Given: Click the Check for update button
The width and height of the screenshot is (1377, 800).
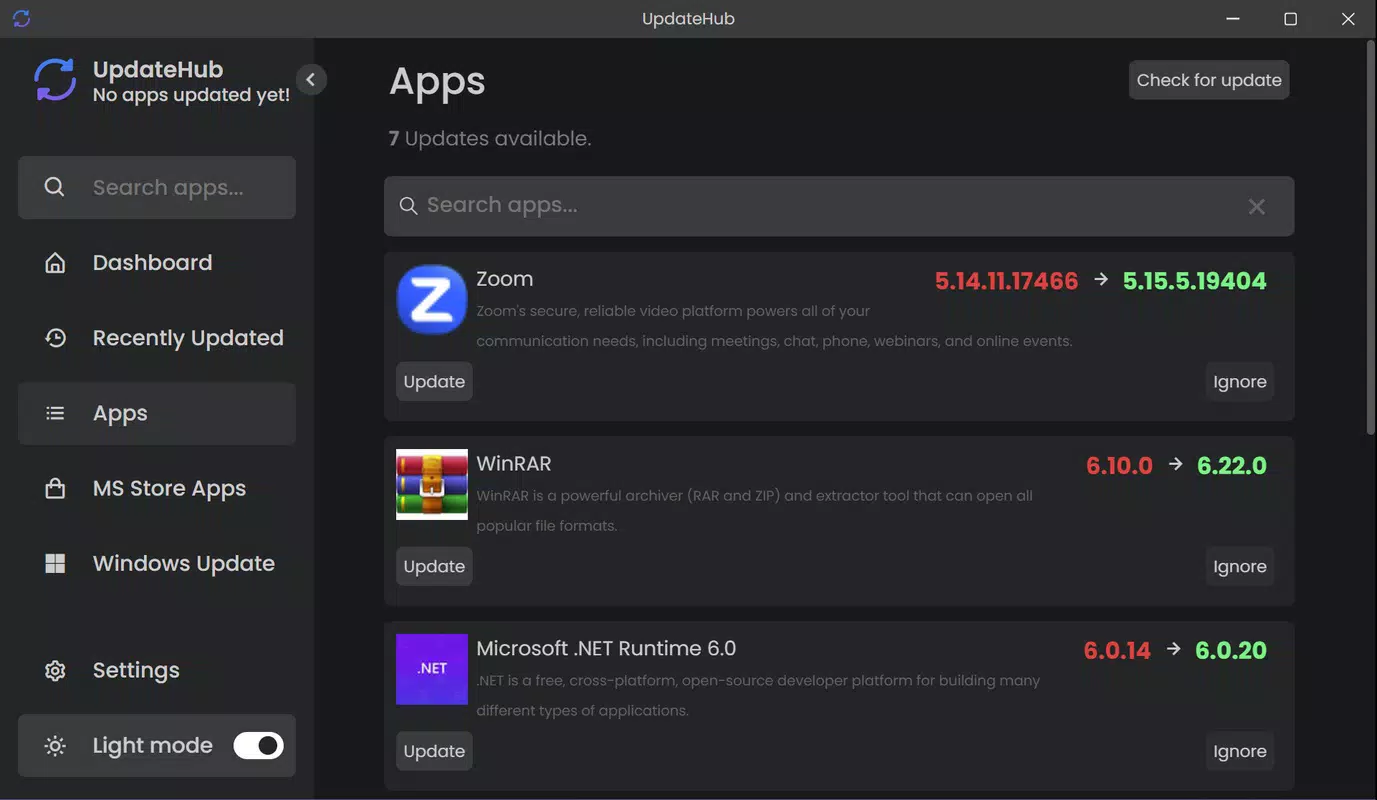Looking at the screenshot, I should coord(1209,80).
